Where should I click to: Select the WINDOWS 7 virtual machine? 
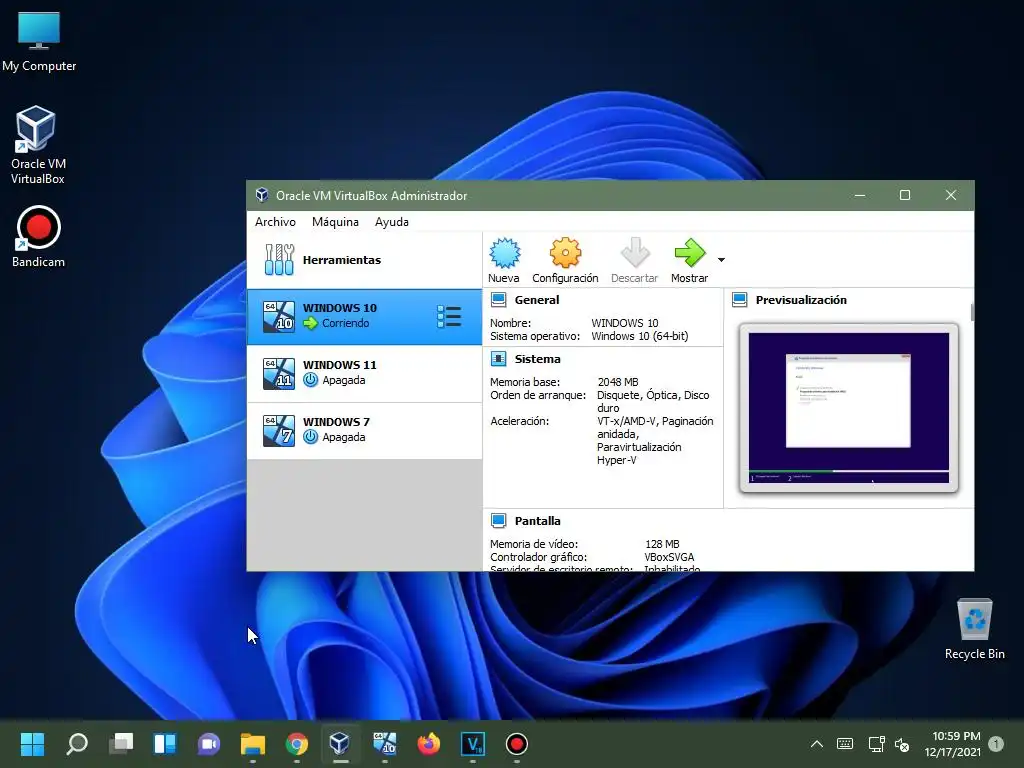click(364, 430)
